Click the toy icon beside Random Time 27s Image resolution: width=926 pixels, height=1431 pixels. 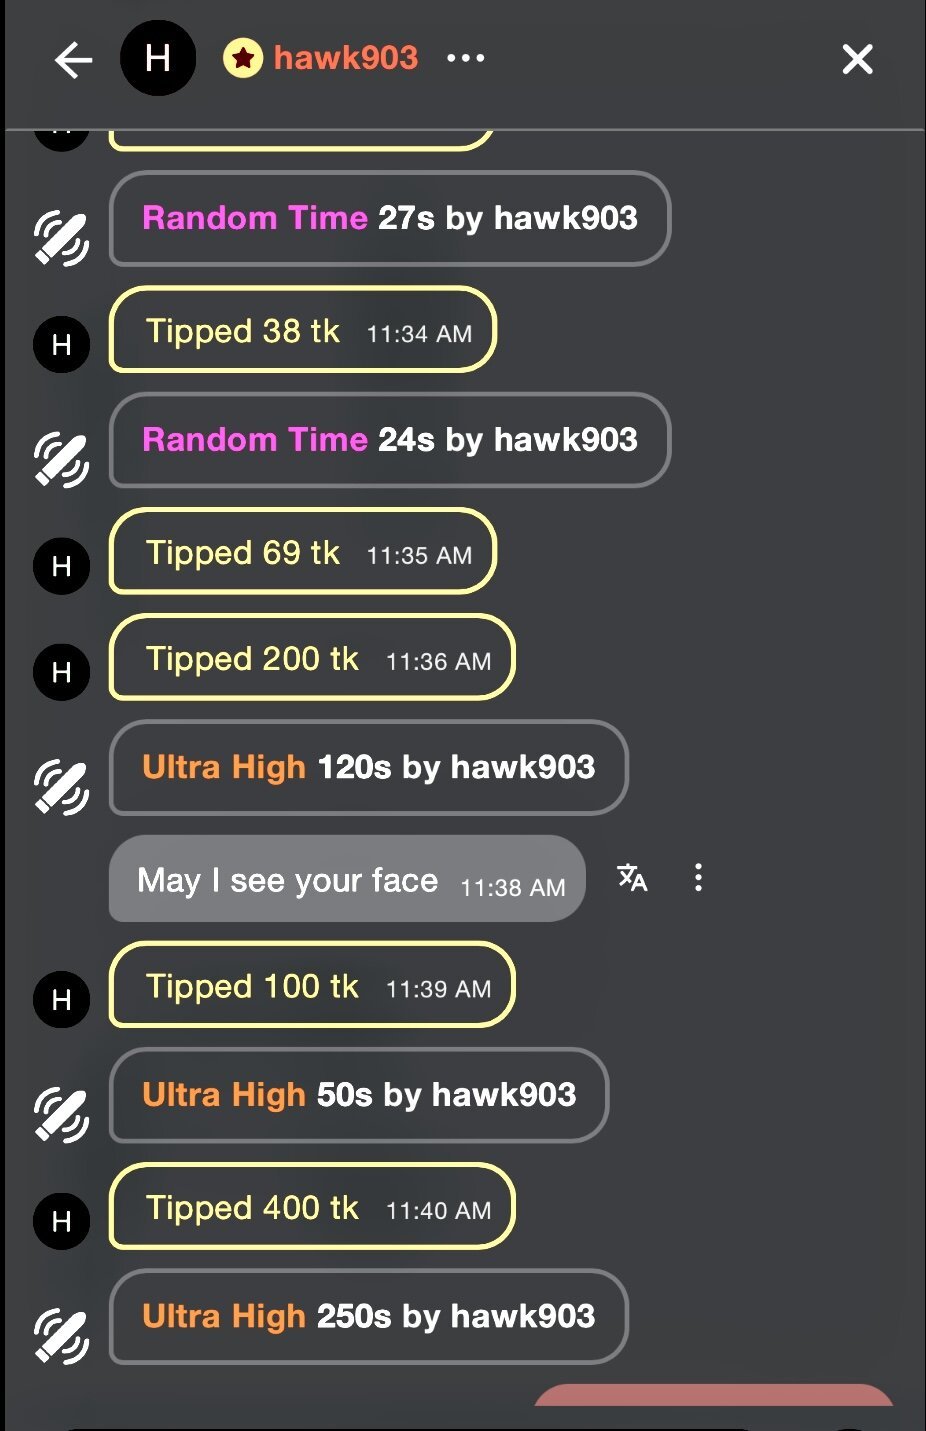tap(61, 238)
